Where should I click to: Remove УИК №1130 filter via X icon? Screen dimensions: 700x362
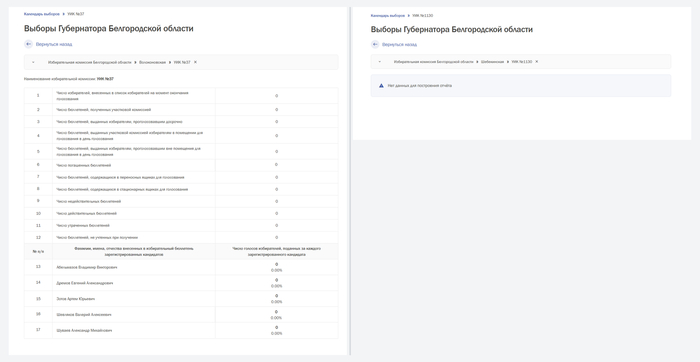tap(537, 62)
